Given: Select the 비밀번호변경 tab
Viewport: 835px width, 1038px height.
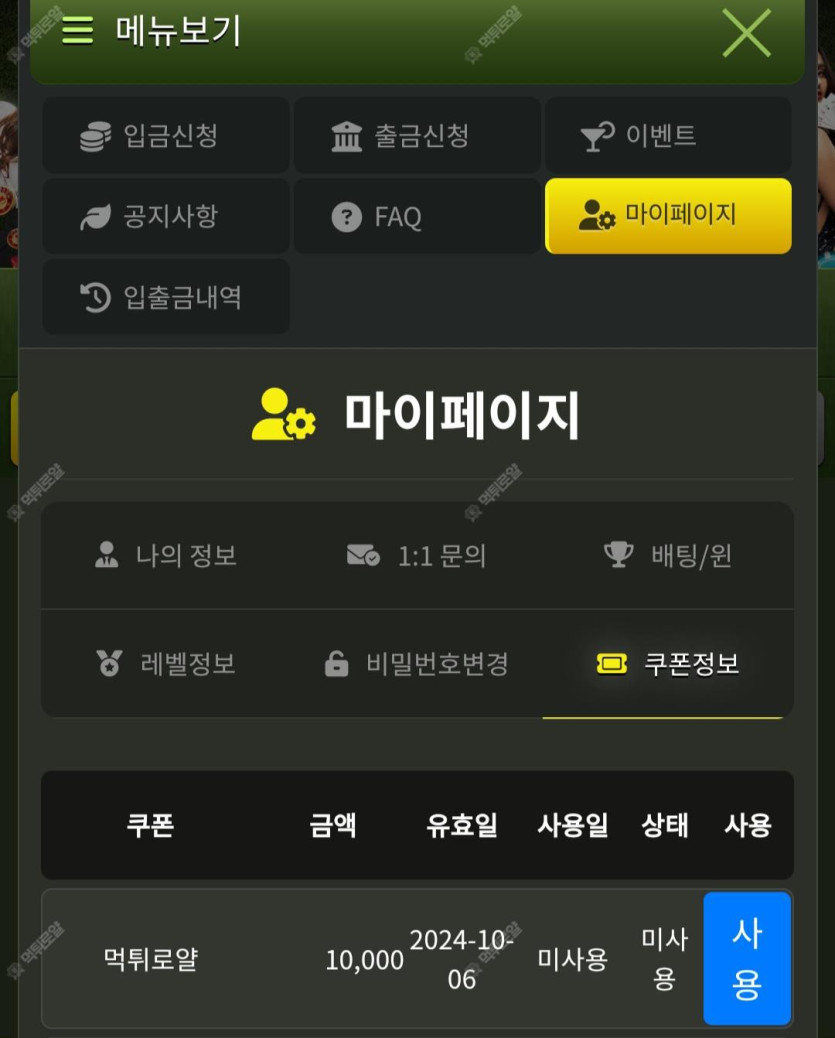Looking at the screenshot, I should pos(417,664).
